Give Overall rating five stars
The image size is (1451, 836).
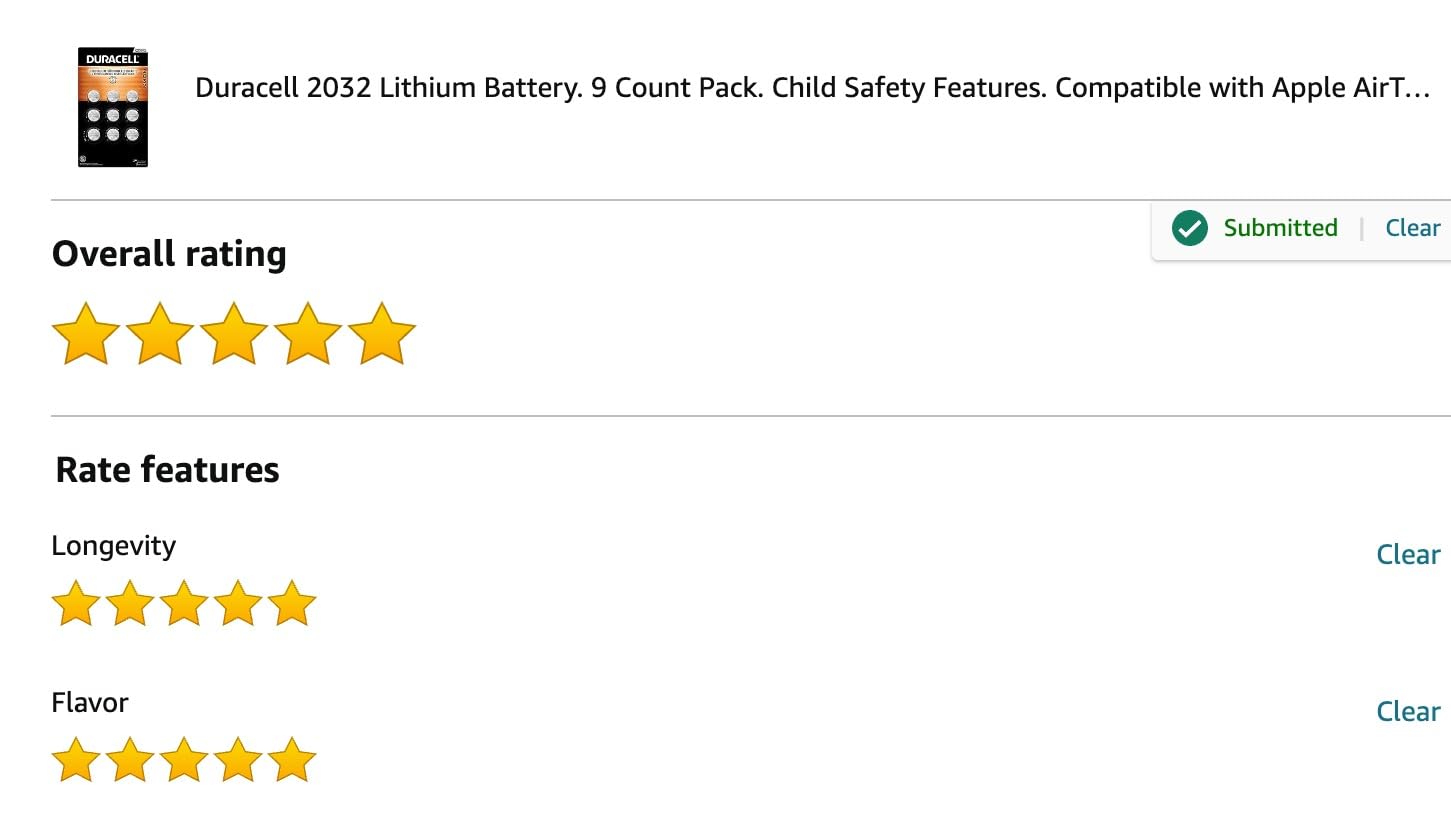coord(381,335)
